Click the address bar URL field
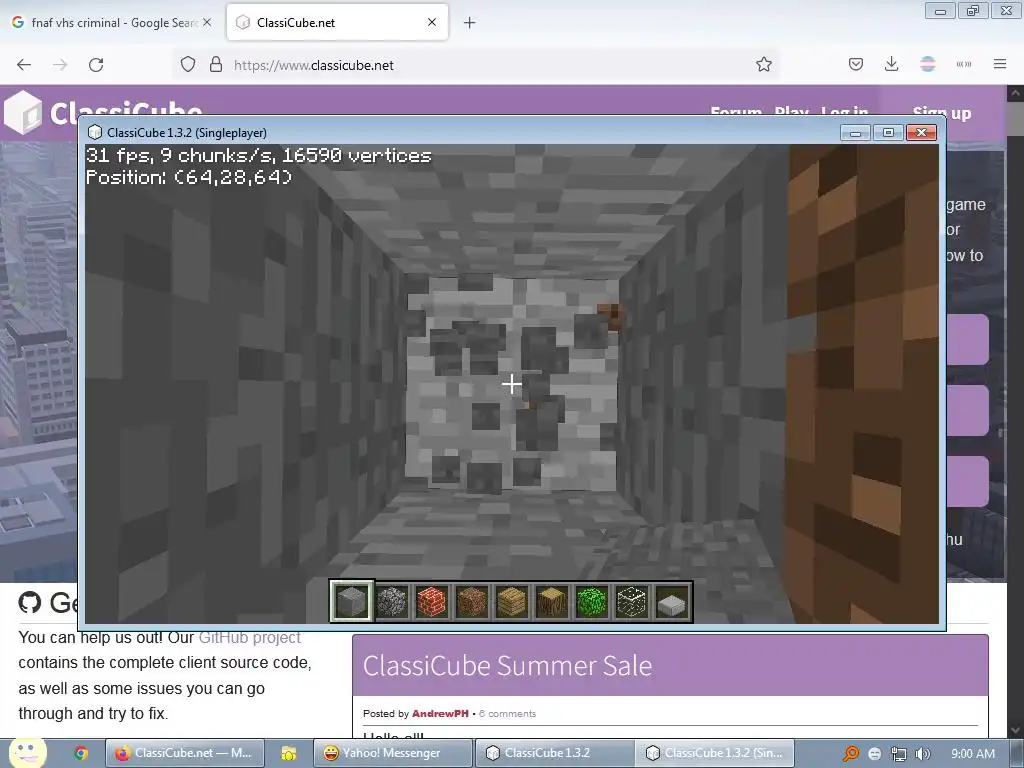The image size is (1024, 768). [x=475, y=65]
